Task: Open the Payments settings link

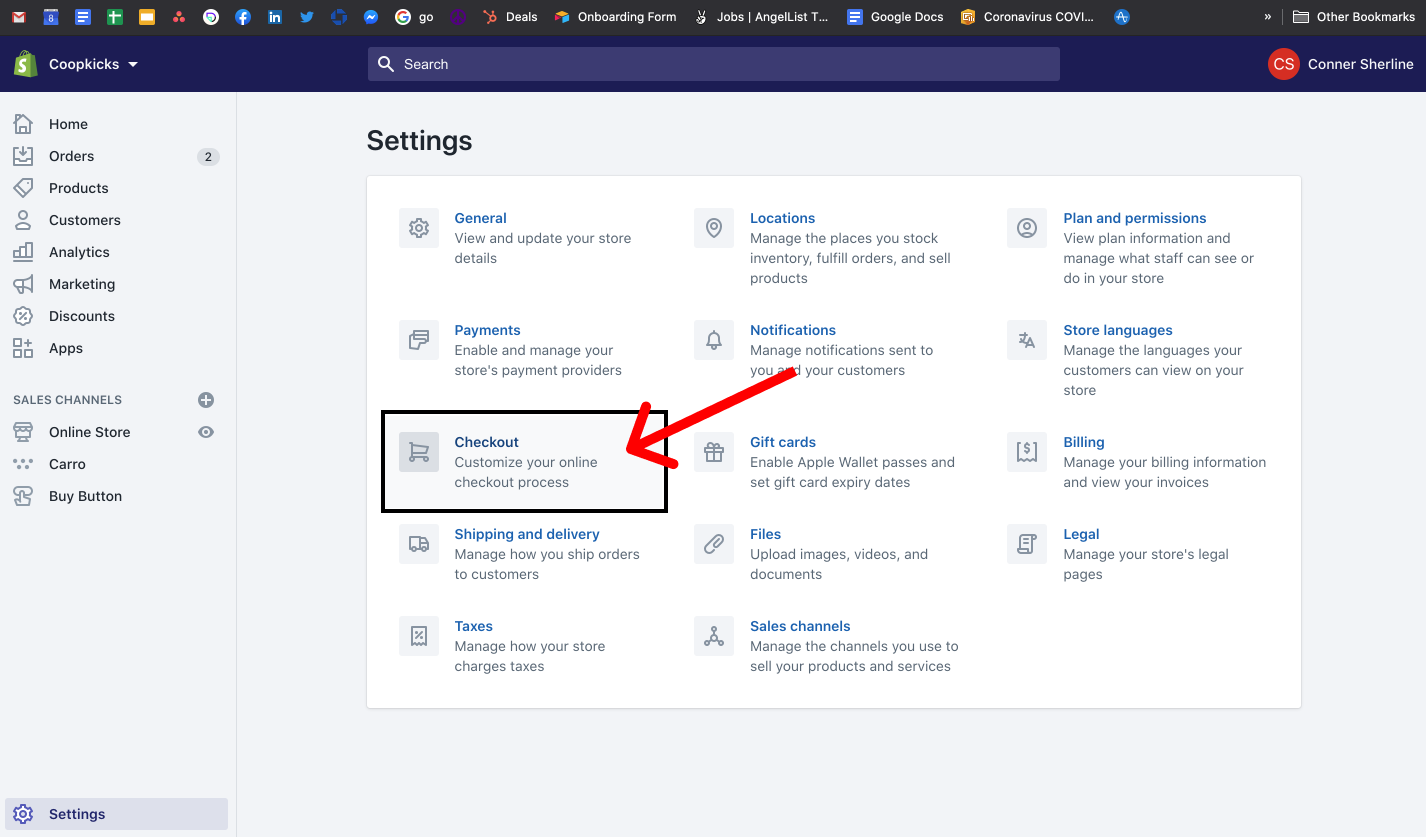Action: tap(487, 330)
